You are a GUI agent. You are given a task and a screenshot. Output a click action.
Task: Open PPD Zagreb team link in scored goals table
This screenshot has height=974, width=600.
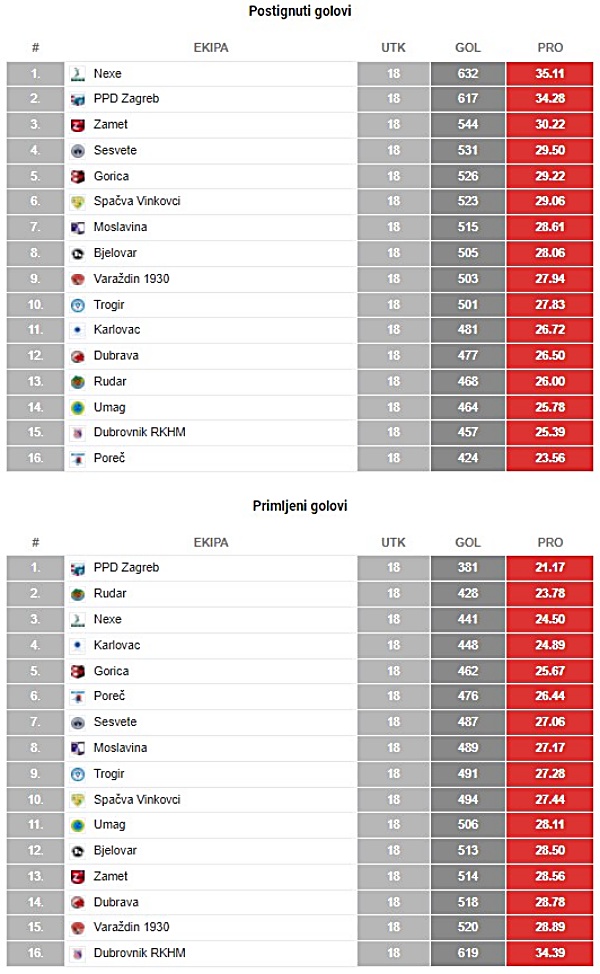point(126,99)
